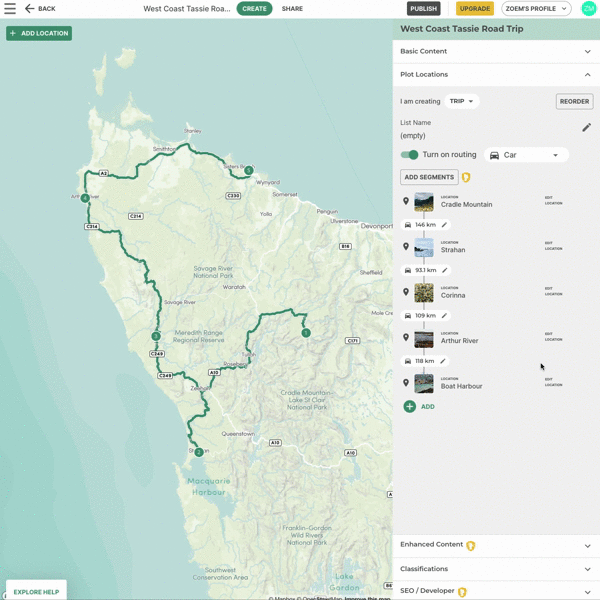Open the hamburger menu icon
Screen dimensions: 600x600
point(10,8)
